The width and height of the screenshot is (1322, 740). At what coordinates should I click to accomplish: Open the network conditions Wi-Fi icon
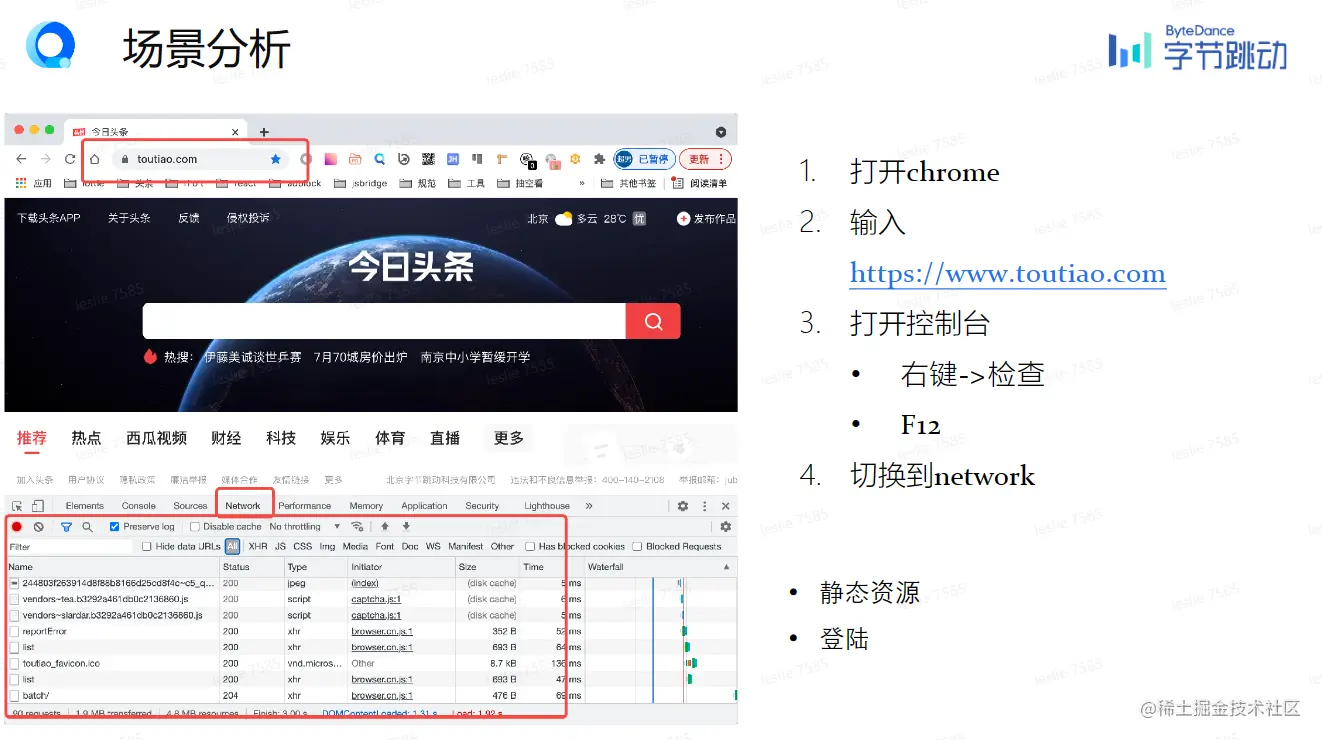357,527
